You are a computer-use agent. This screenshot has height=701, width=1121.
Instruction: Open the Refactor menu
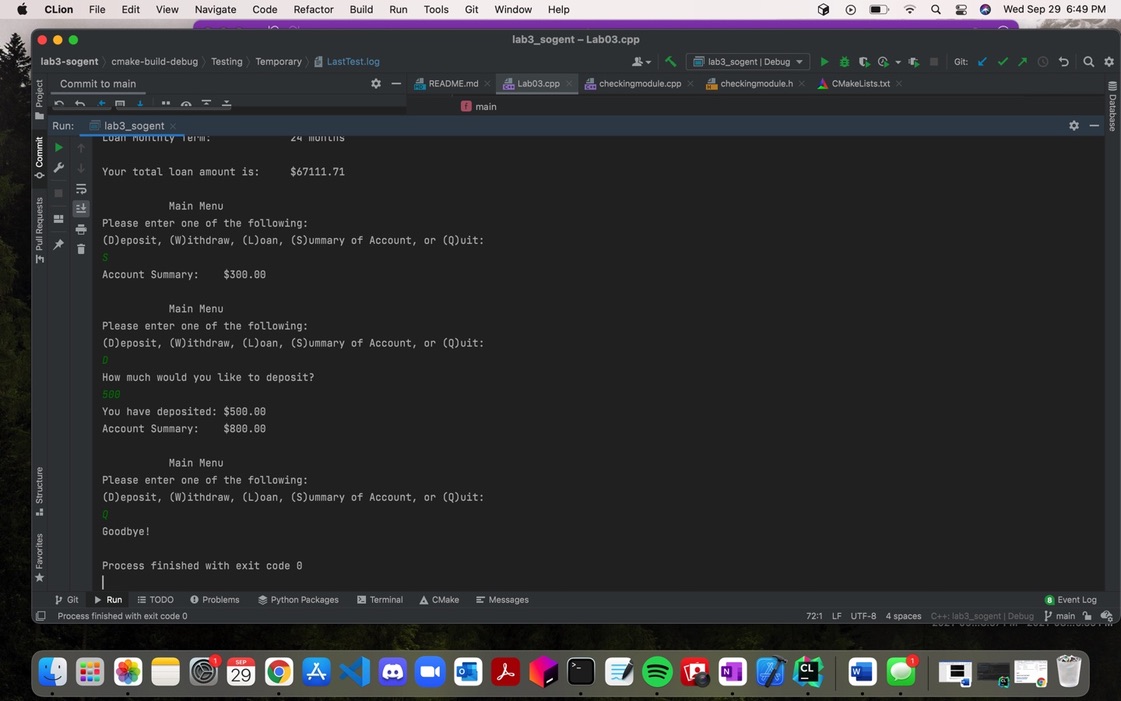click(313, 9)
